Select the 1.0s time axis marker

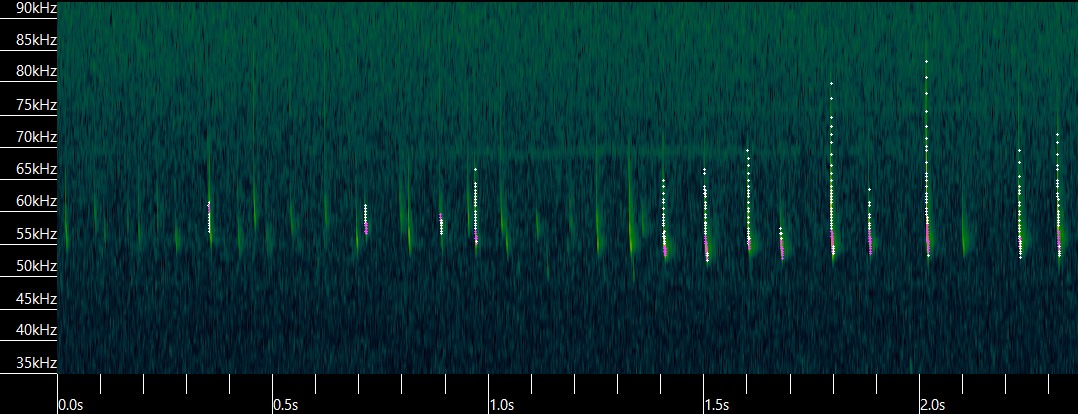pos(501,404)
